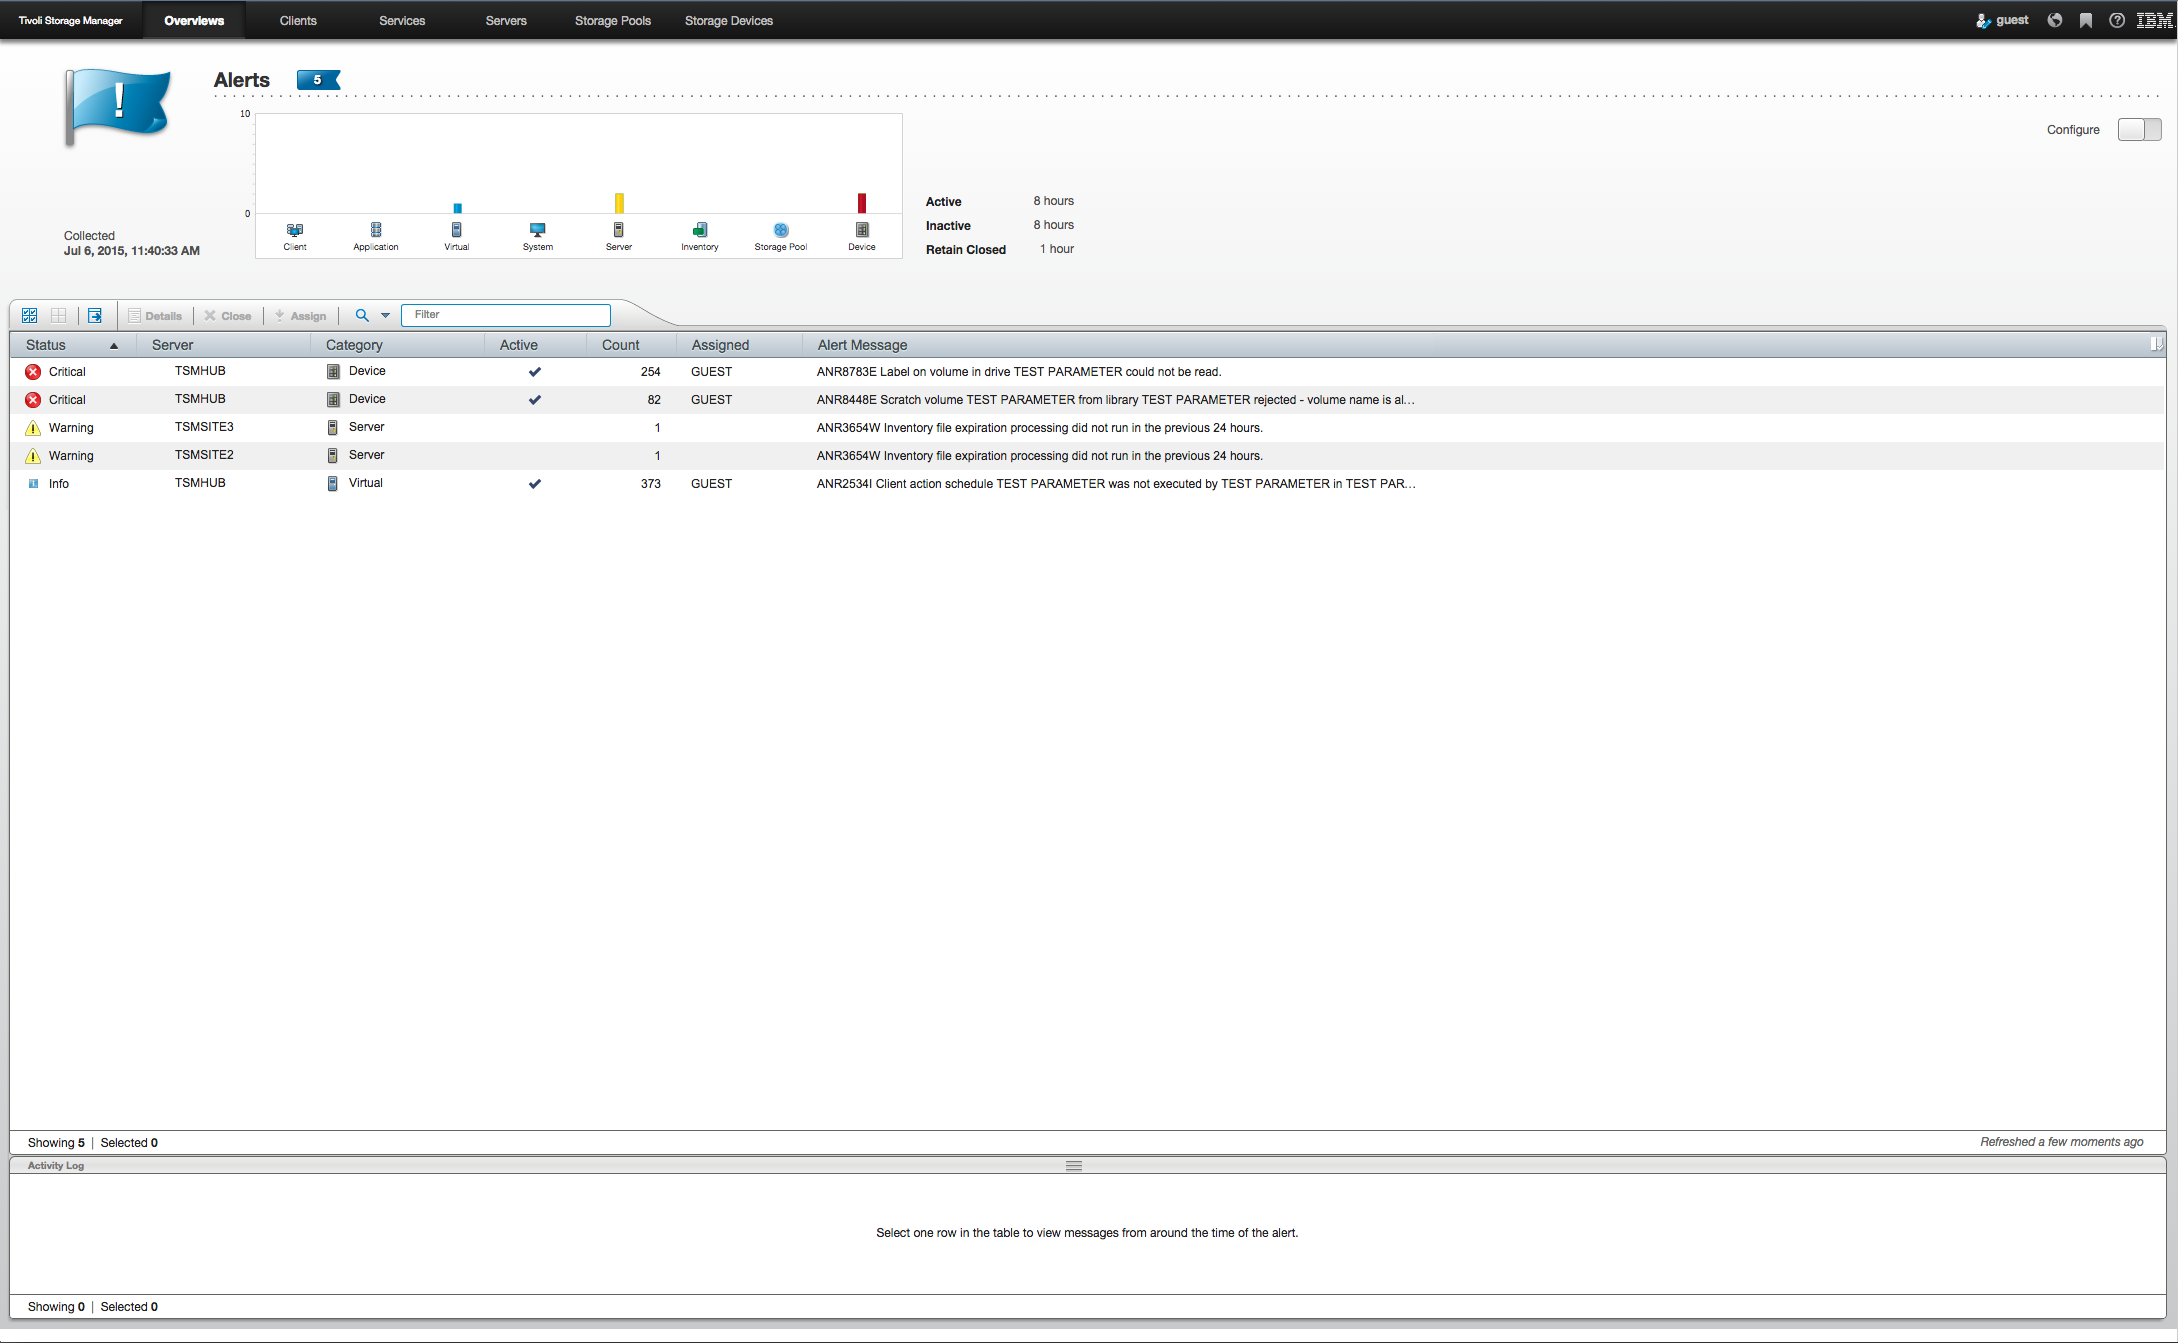Image resolution: width=2178 pixels, height=1343 pixels.
Task: Click the Activity Log resize handle
Action: [1074, 1166]
